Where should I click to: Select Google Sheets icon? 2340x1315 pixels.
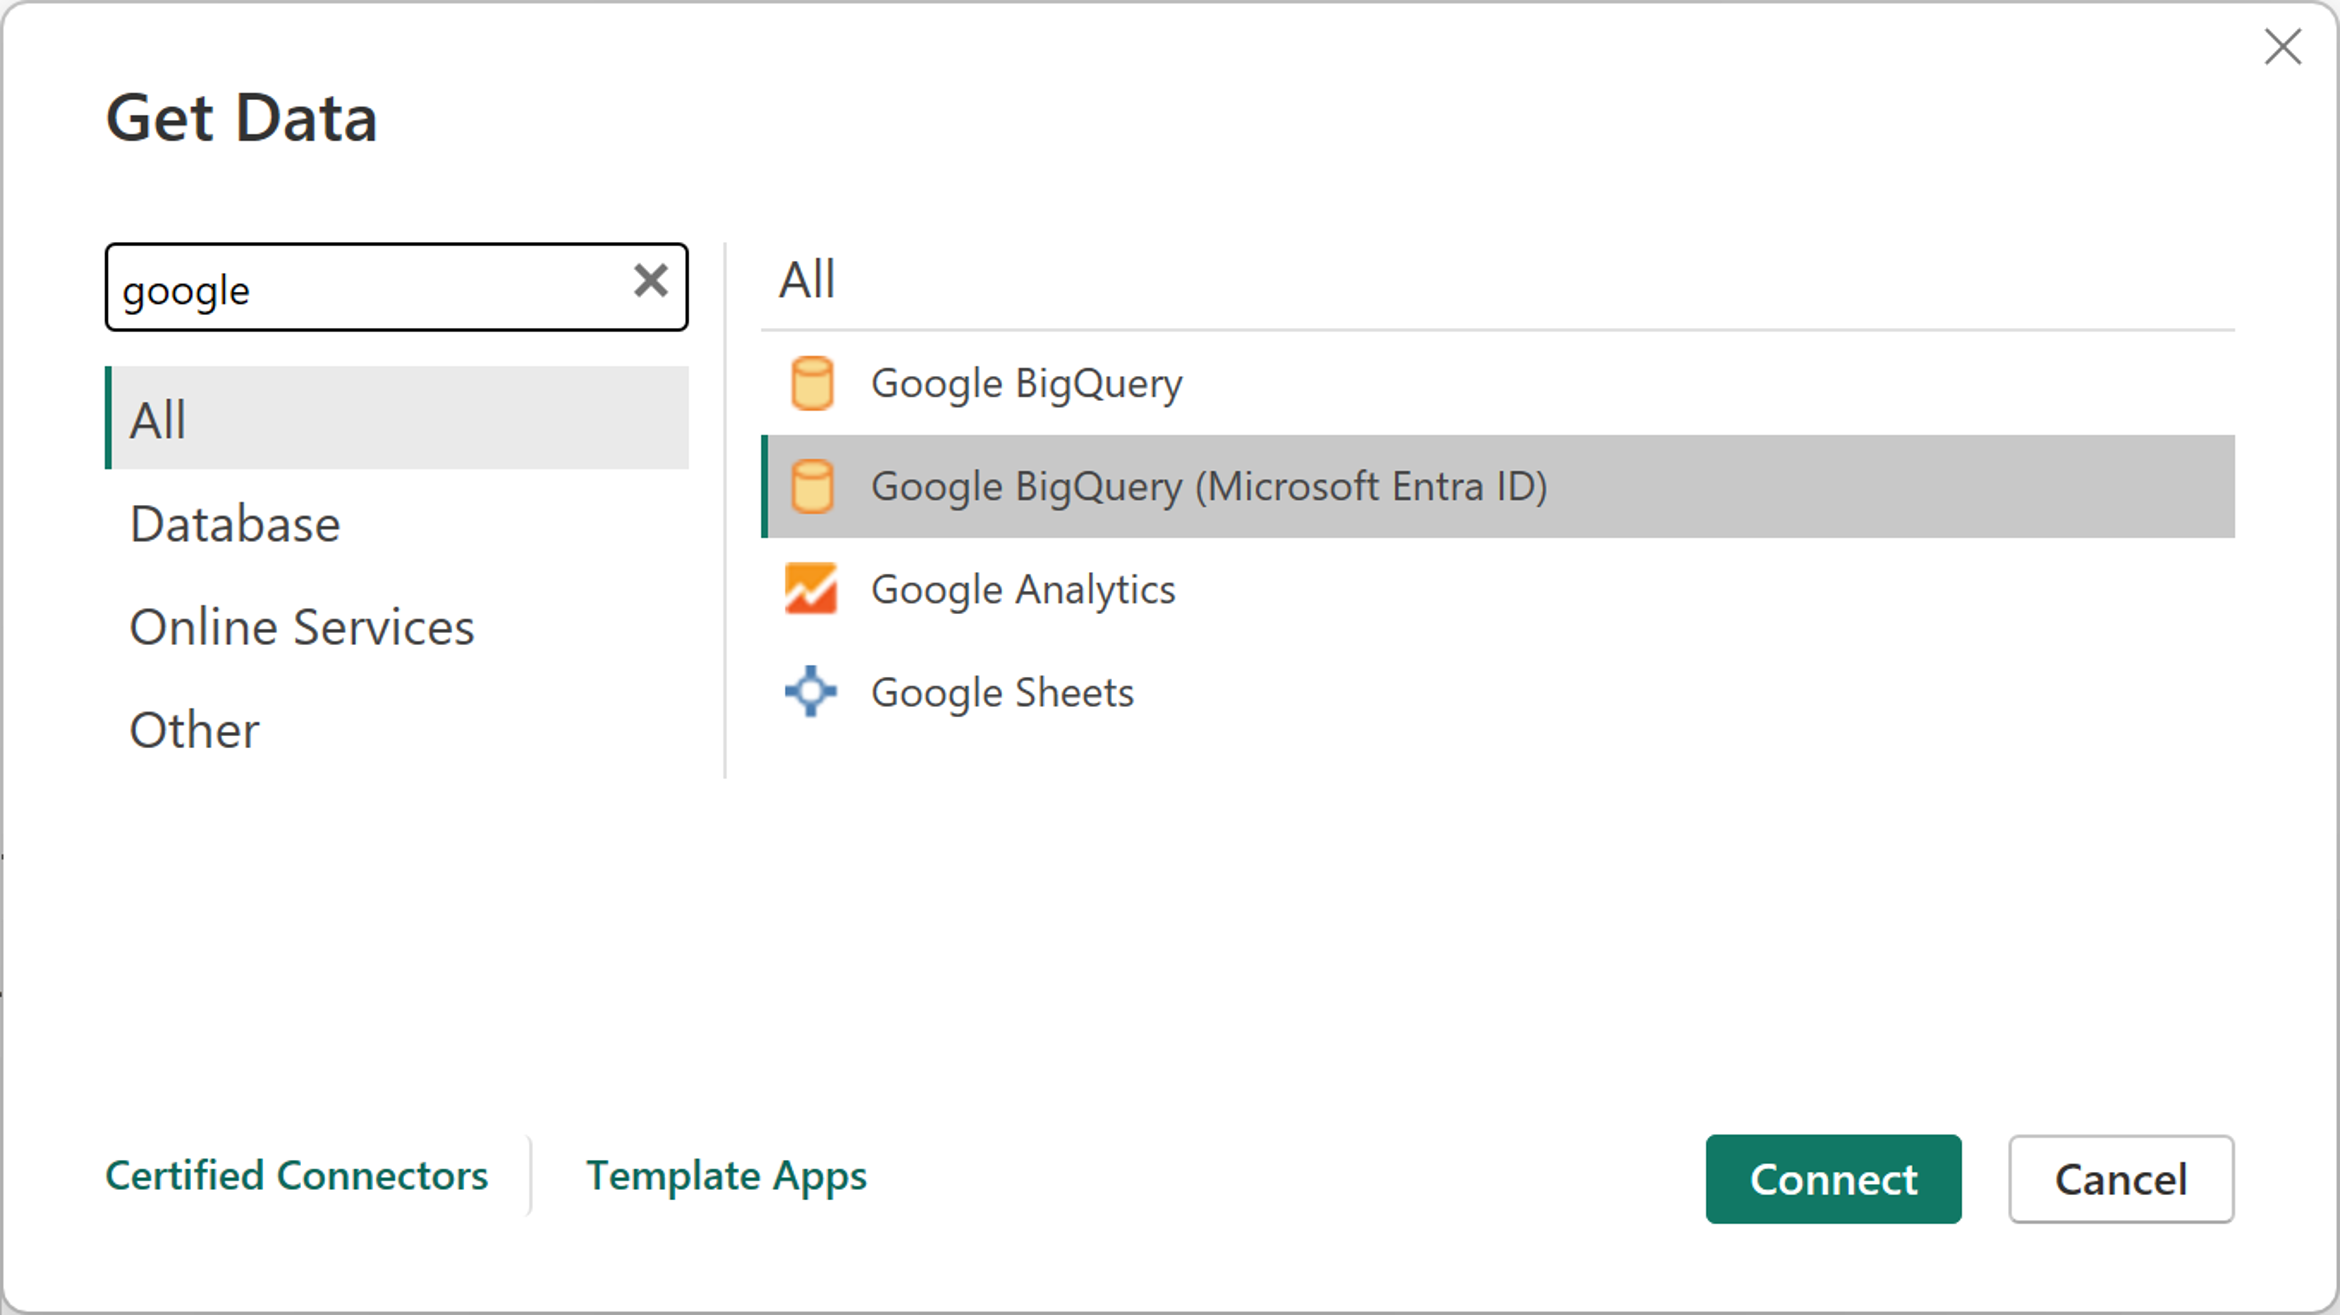click(808, 691)
